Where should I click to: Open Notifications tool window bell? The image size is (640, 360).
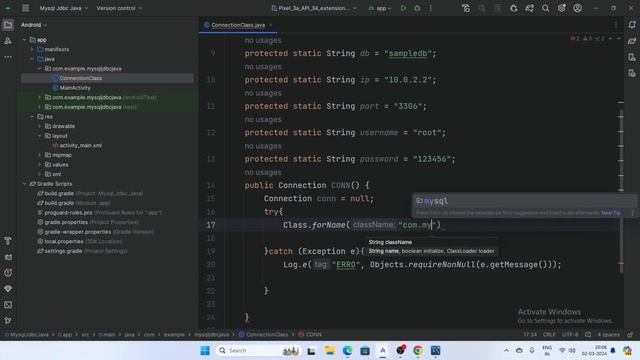pos(632,25)
